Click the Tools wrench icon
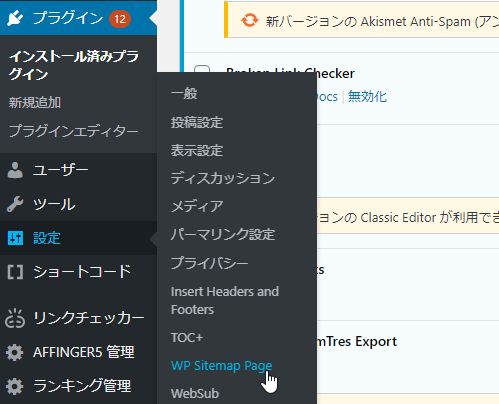 click(x=15, y=204)
